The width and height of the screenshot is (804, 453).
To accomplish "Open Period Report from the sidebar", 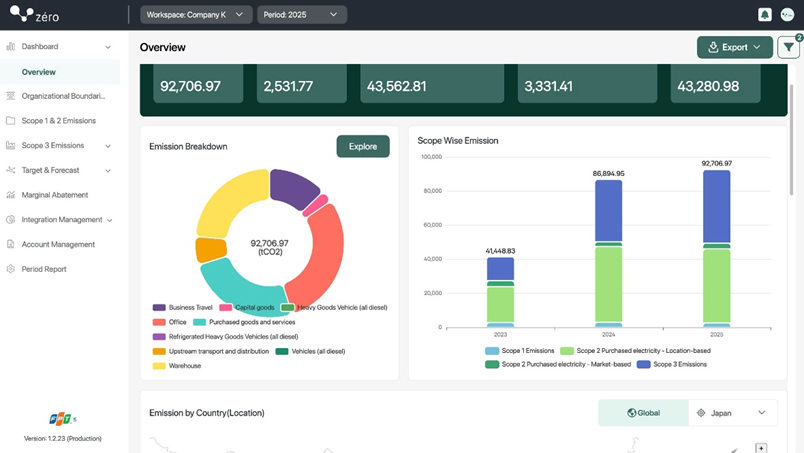I will tap(44, 269).
